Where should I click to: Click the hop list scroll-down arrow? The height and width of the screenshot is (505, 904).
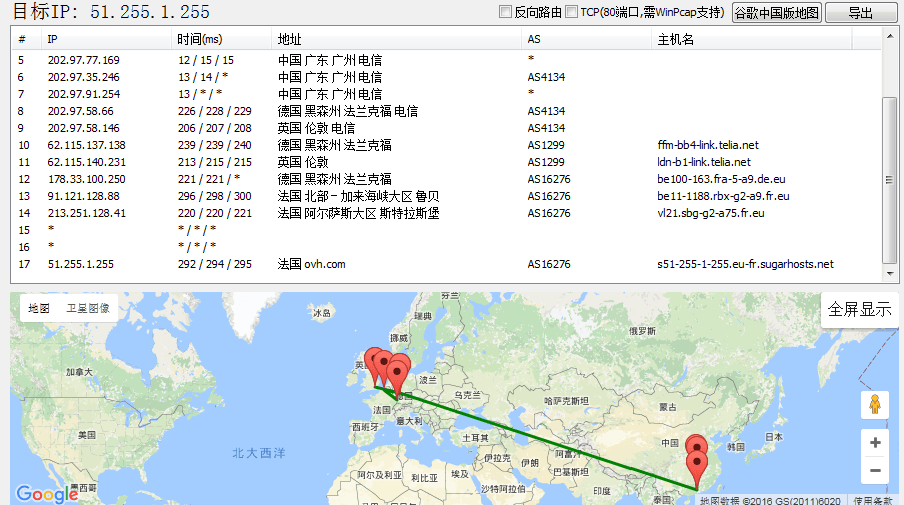point(890,274)
